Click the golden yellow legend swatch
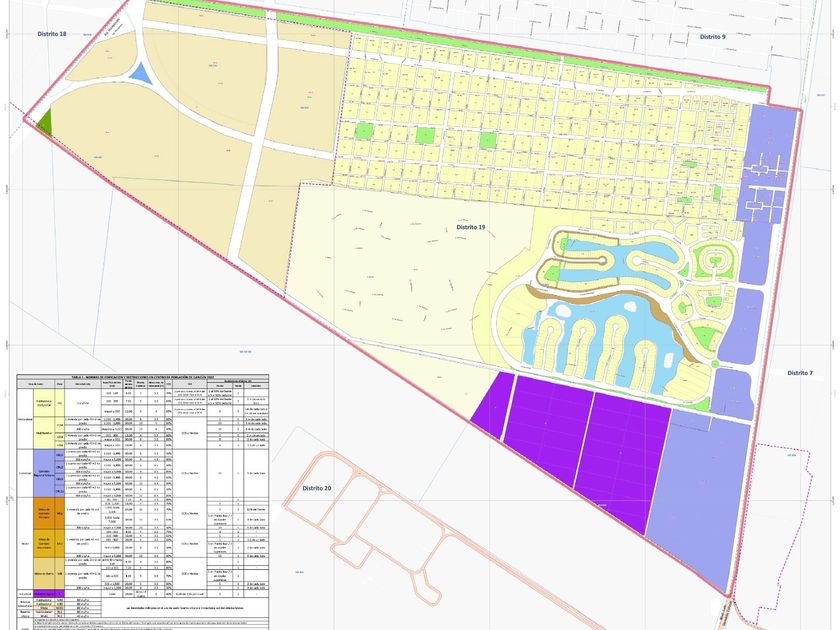Viewport: 840px width, 630px height. [x=49, y=544]
